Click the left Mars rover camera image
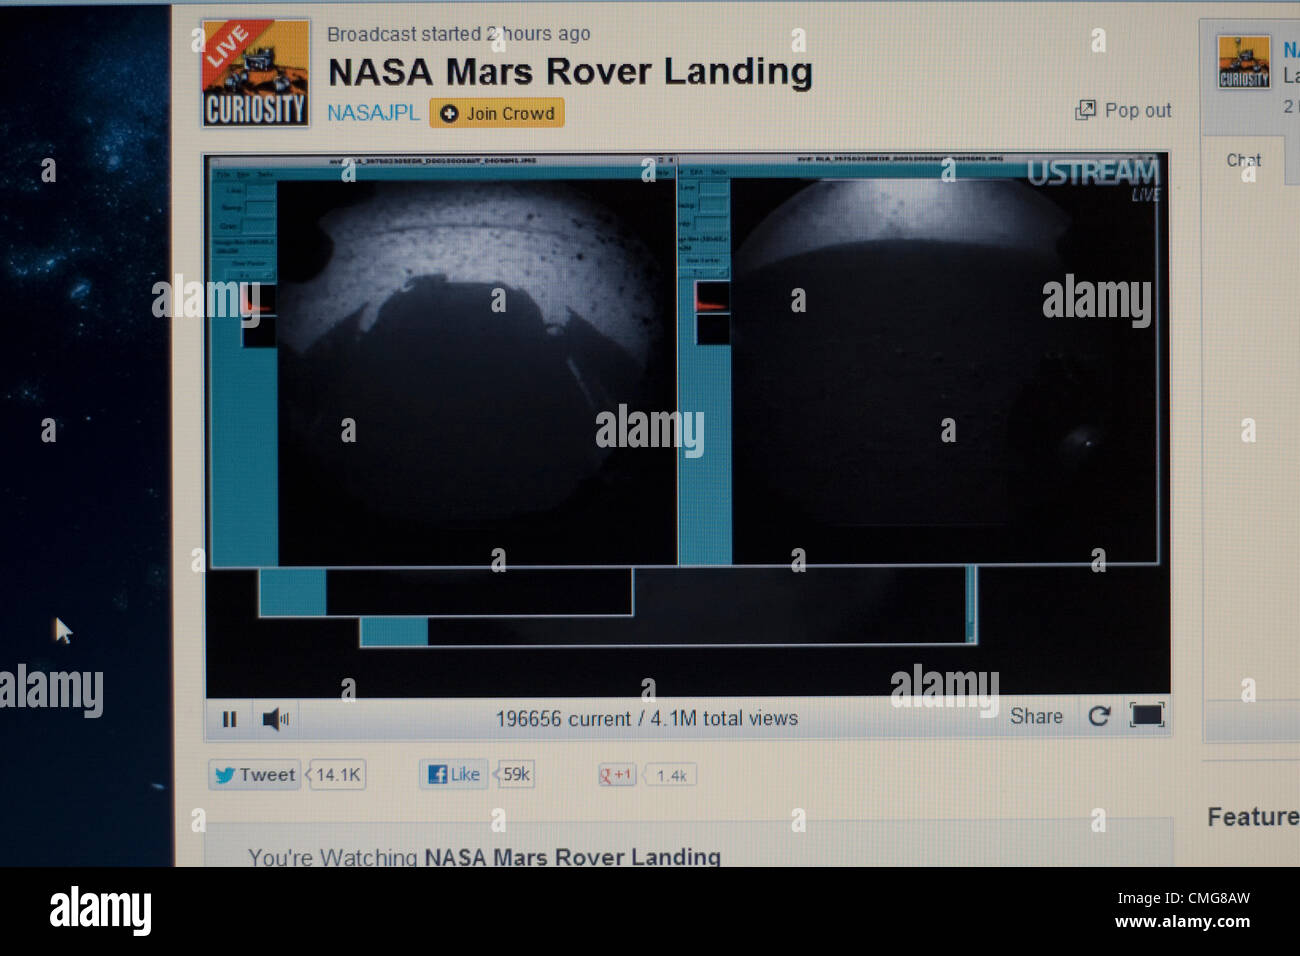Viewport: 1300px width, 956px height. click(476, 372)
